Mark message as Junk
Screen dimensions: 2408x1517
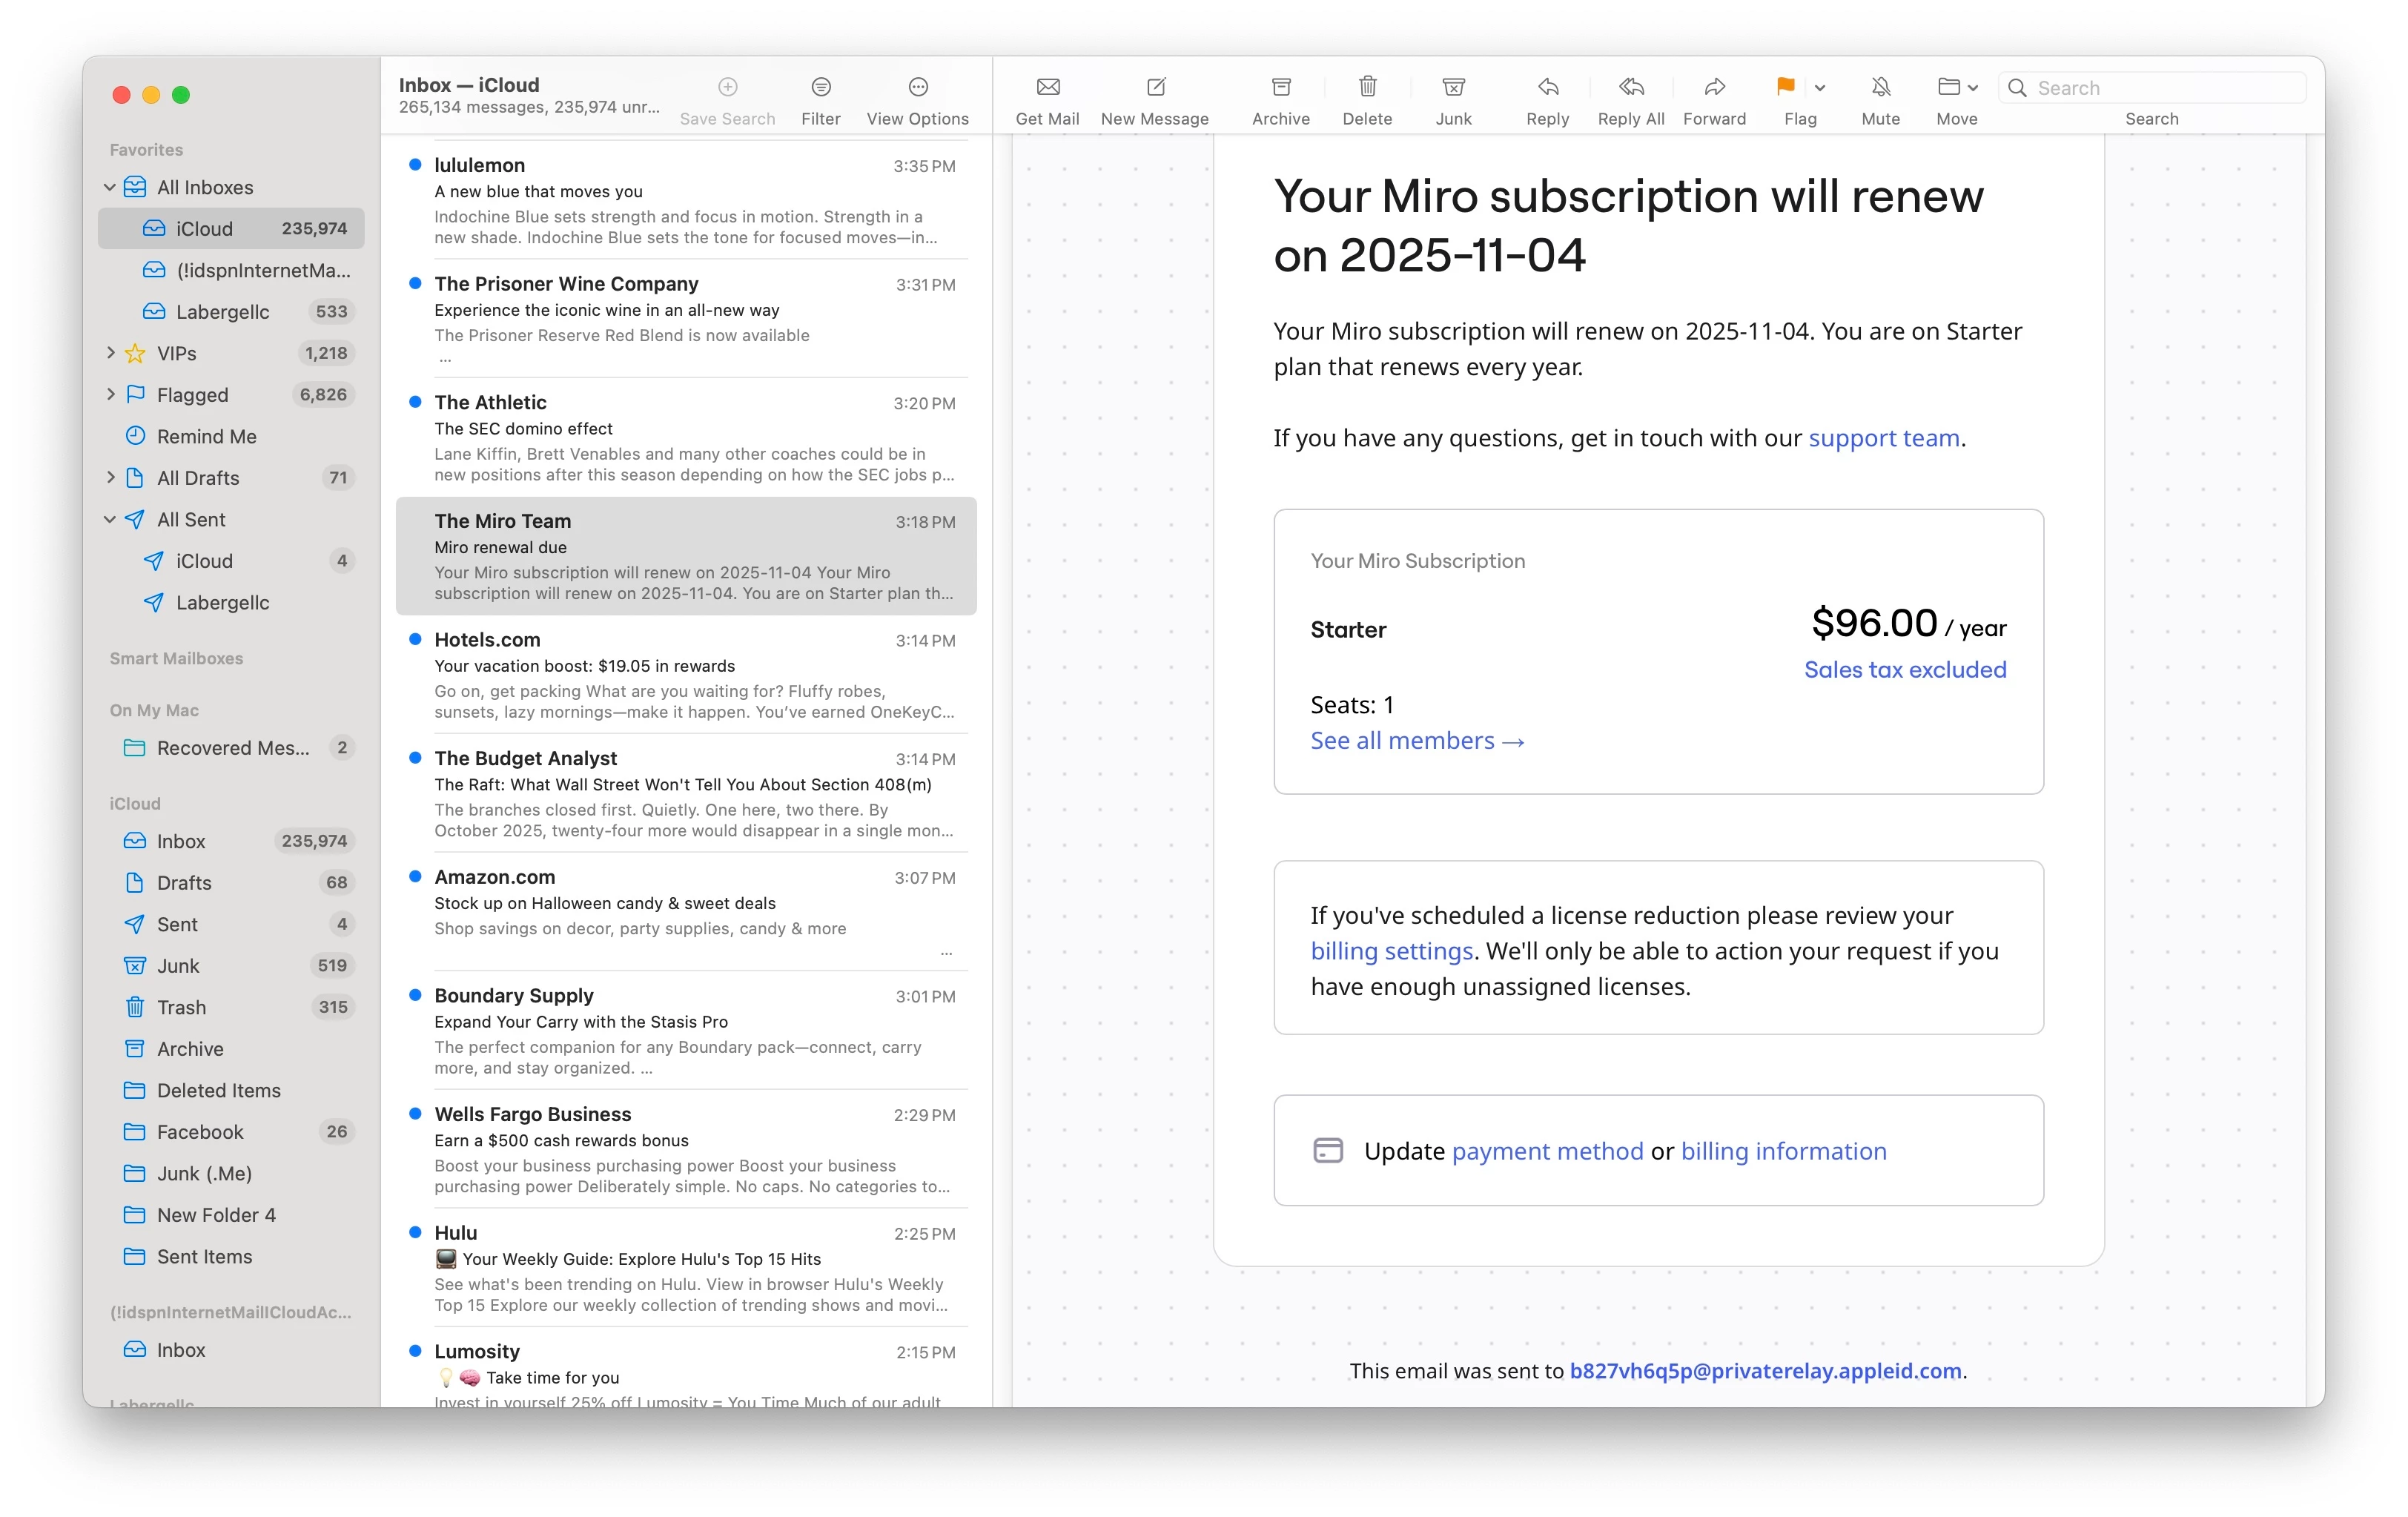pyautogui.click(x=1453, y=88)
